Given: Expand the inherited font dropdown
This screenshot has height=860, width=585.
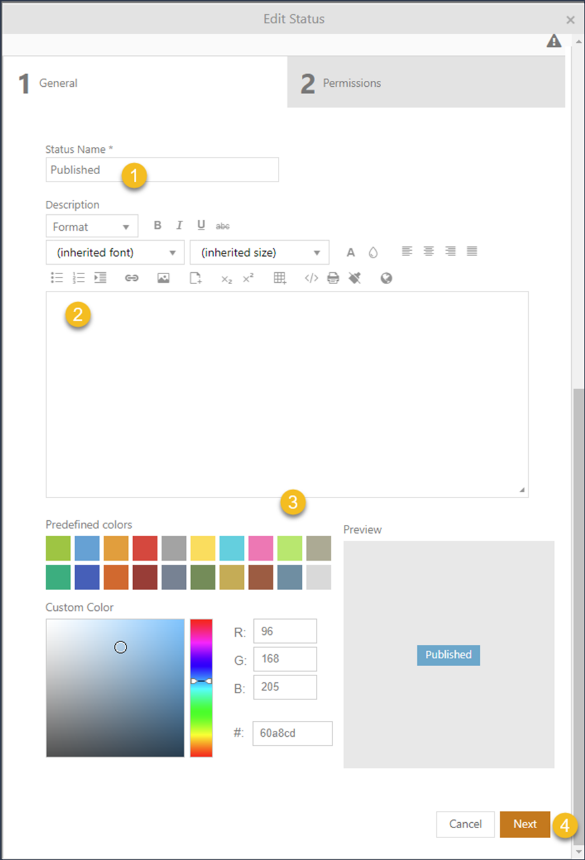Looking at the screenshot, I should (x=115, y=252).
